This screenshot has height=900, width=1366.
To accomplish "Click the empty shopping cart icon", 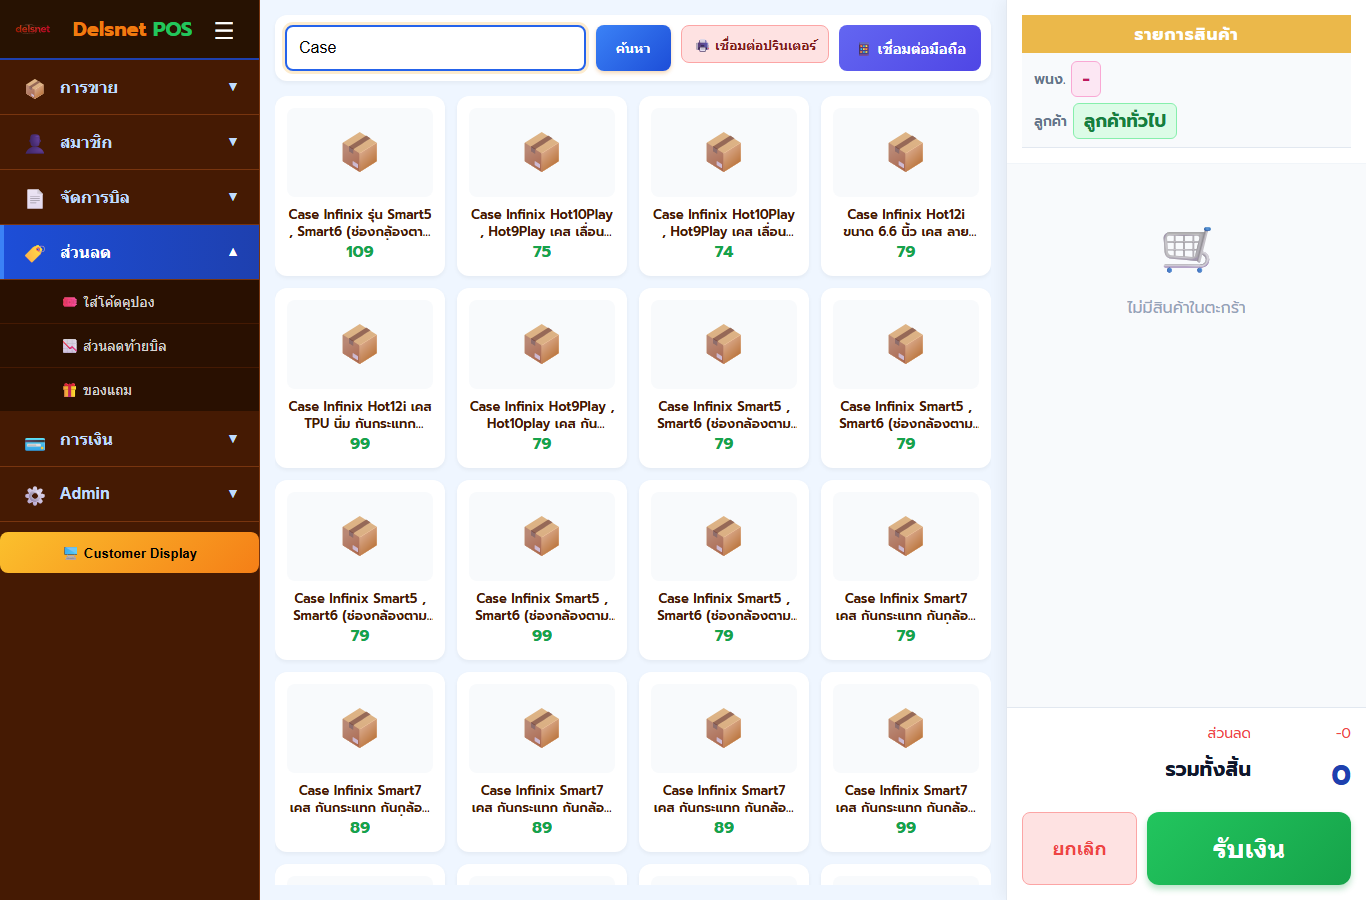I will click(x=1186, y=250).
